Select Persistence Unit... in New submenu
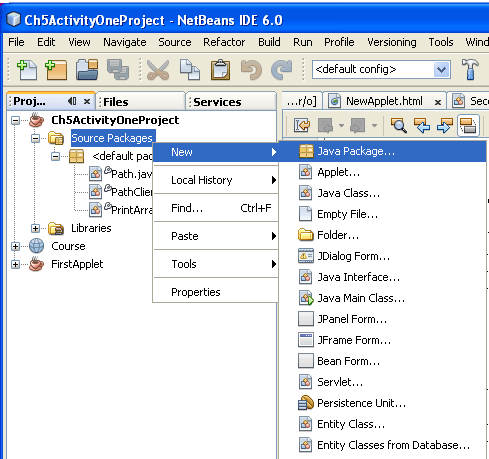 [383, 403]
